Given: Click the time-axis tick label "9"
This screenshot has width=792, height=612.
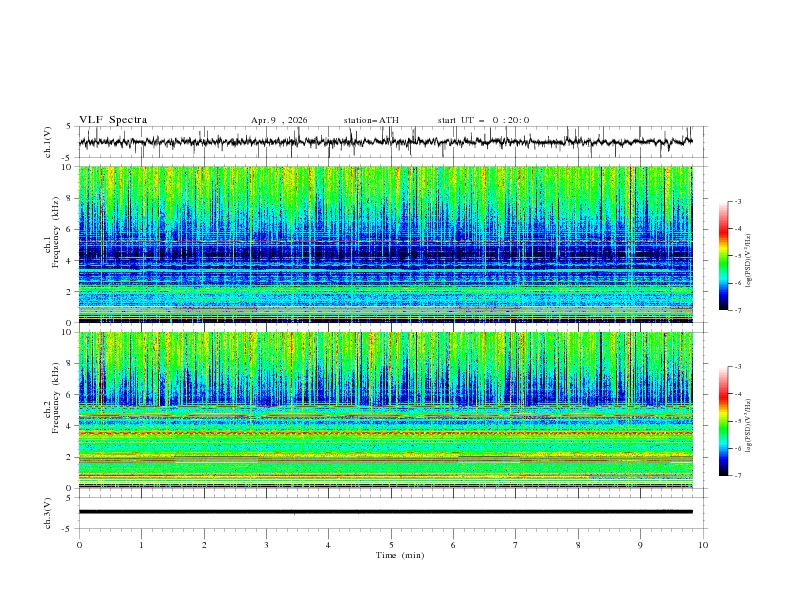Looking at the screenshot, I should (x=640, y=545).
